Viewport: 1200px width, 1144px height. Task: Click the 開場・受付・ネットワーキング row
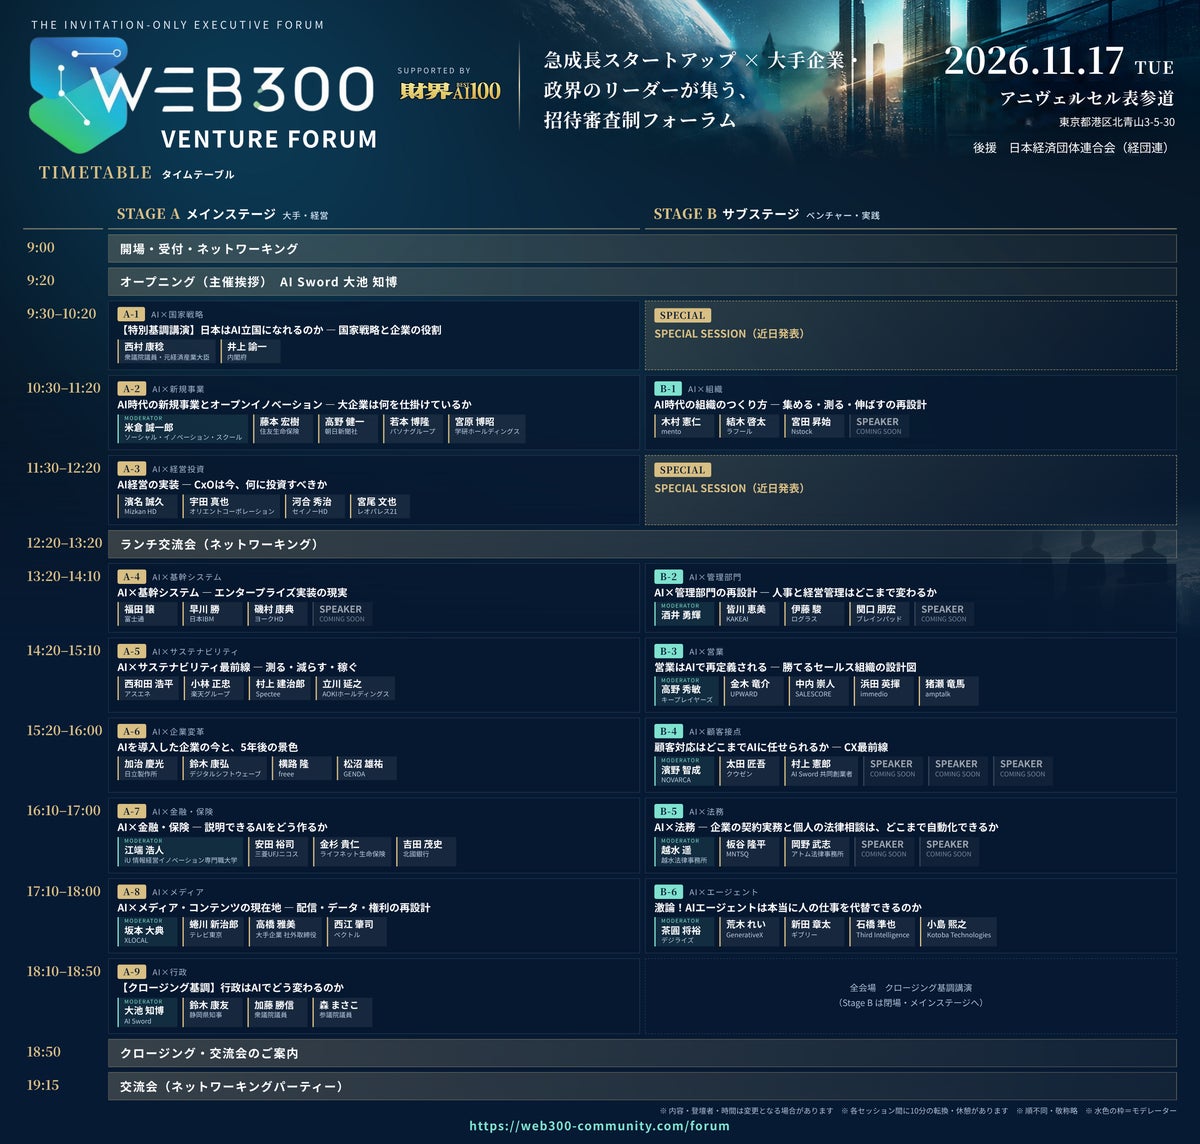pos(642,248)
